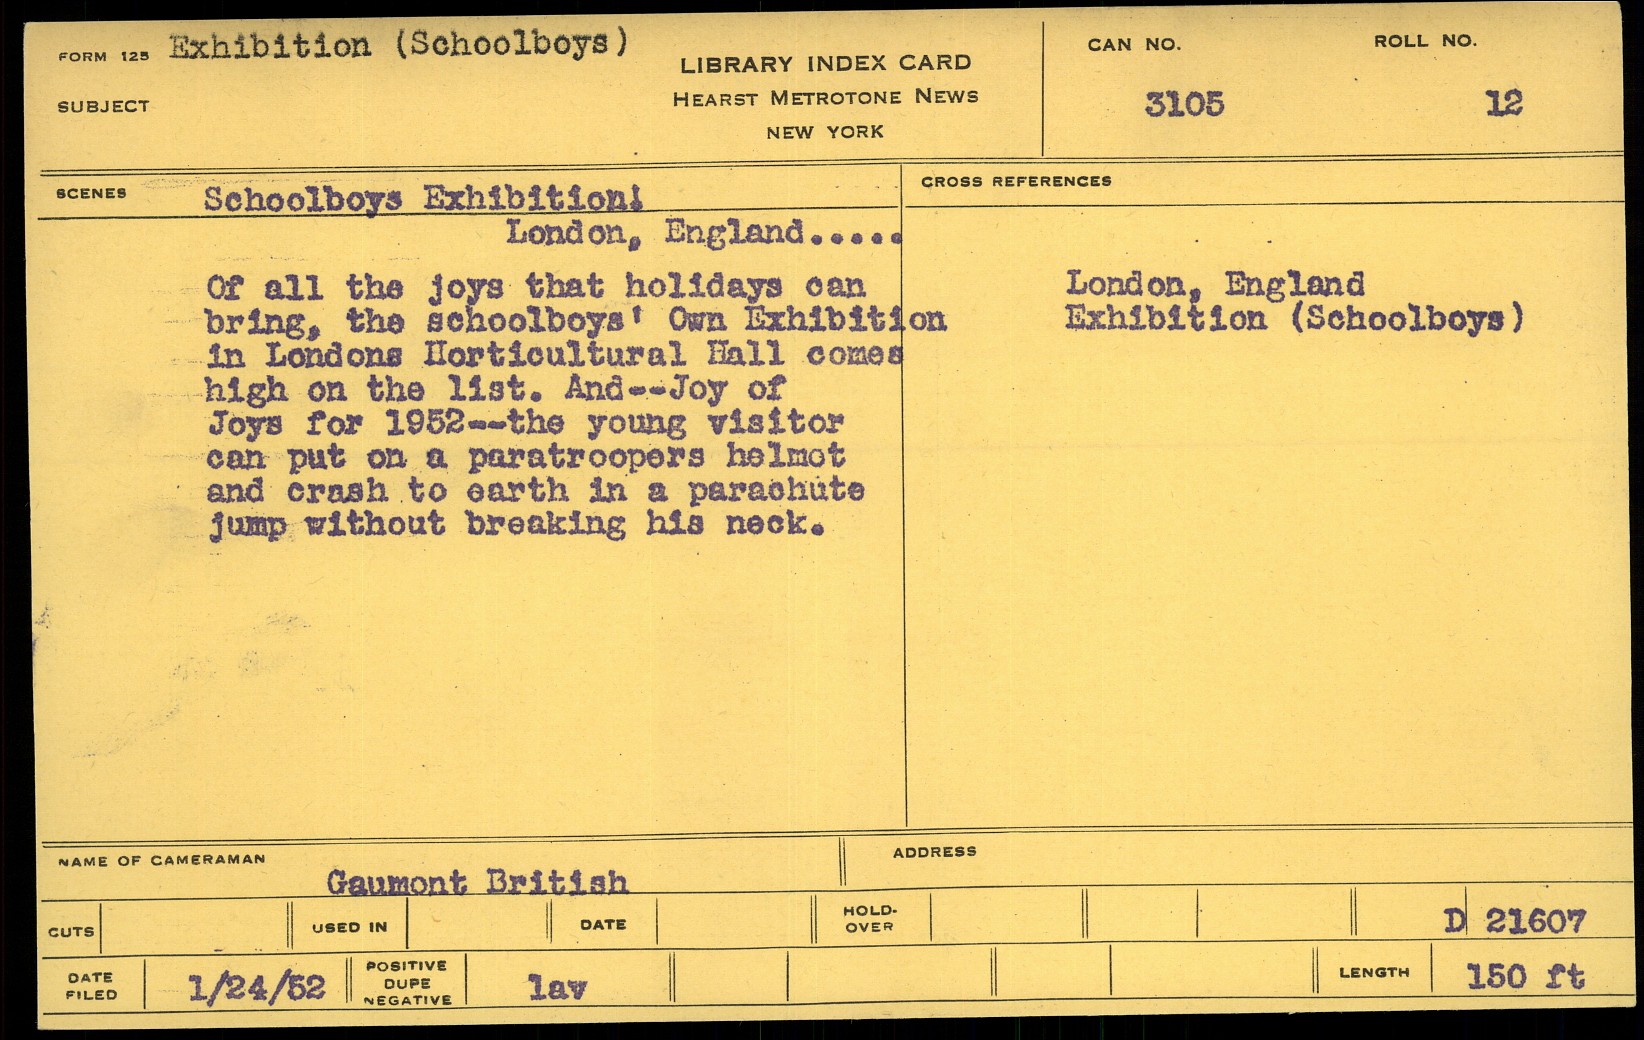
Task: Click the 'ADDRESS' field label
Action: click(934, 852)
